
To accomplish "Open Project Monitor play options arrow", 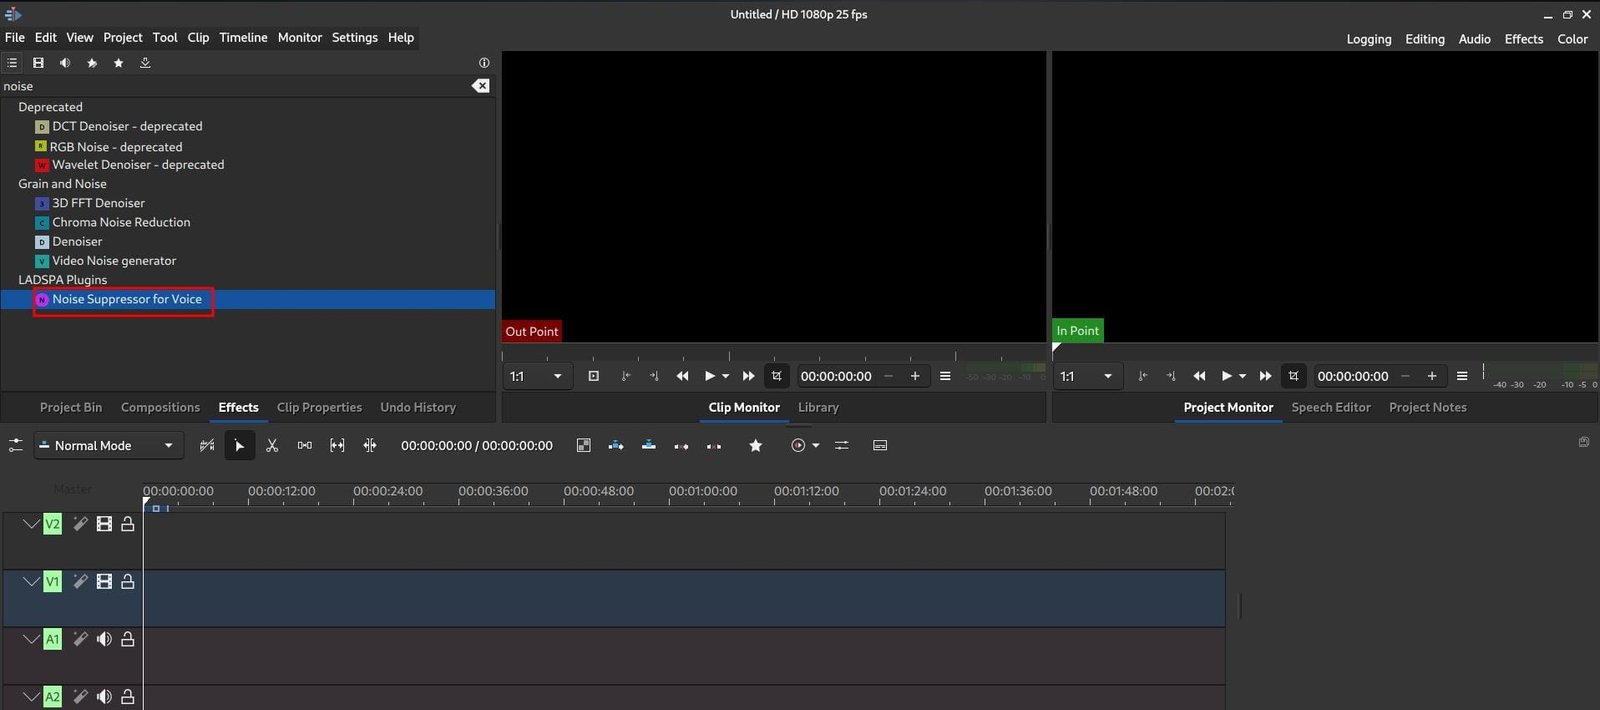I will click(x=1243, y=377).
